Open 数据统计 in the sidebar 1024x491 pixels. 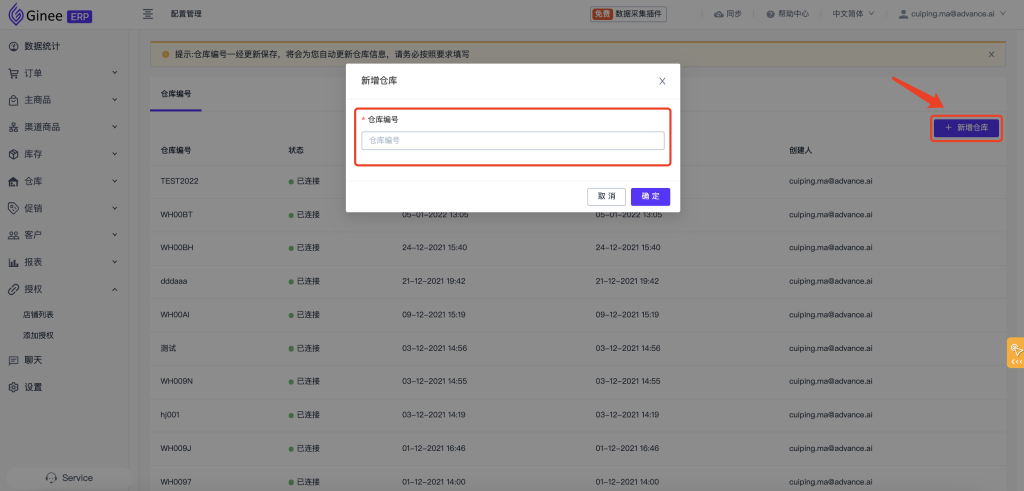pyautogui.click(x=42, y=46)
